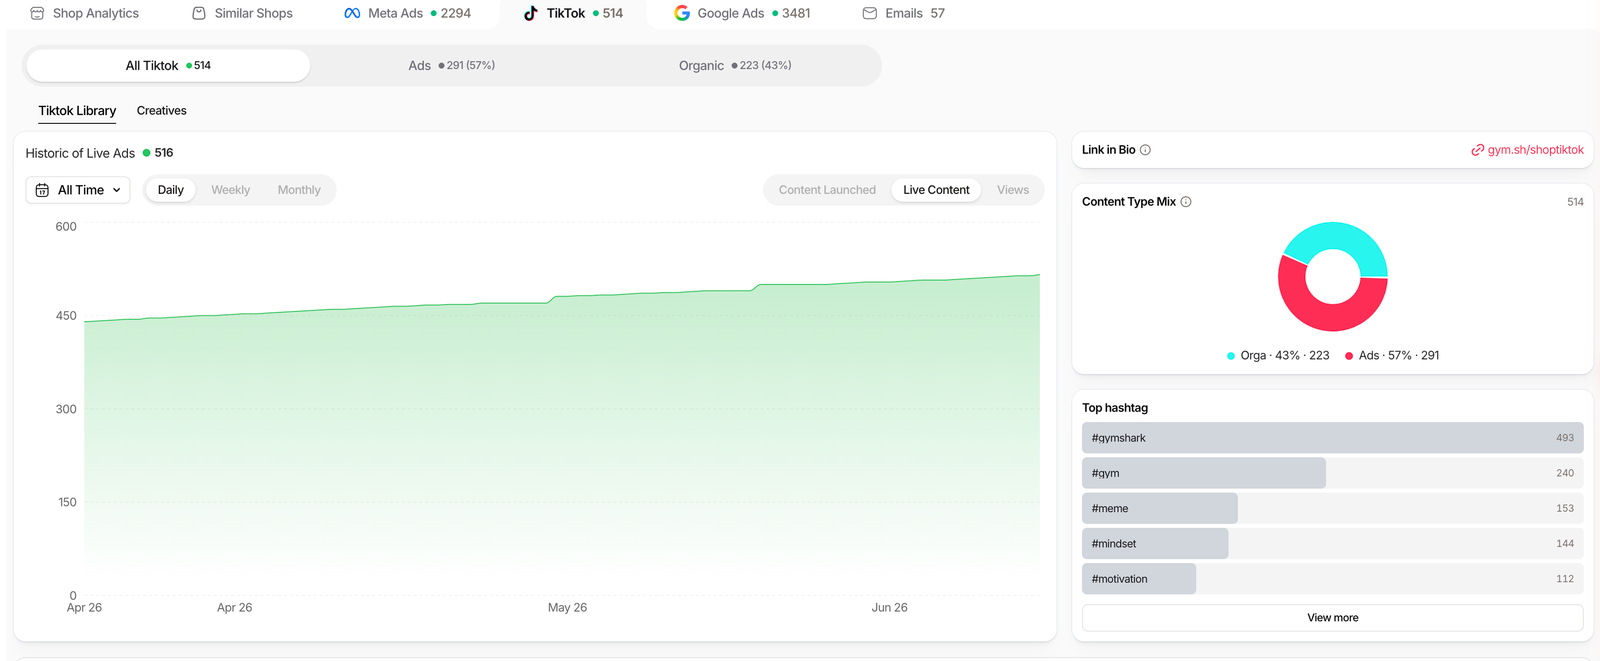The image size is (1600, 661).
Task: Open the Similar Shops tab
Action: (243, 13)
